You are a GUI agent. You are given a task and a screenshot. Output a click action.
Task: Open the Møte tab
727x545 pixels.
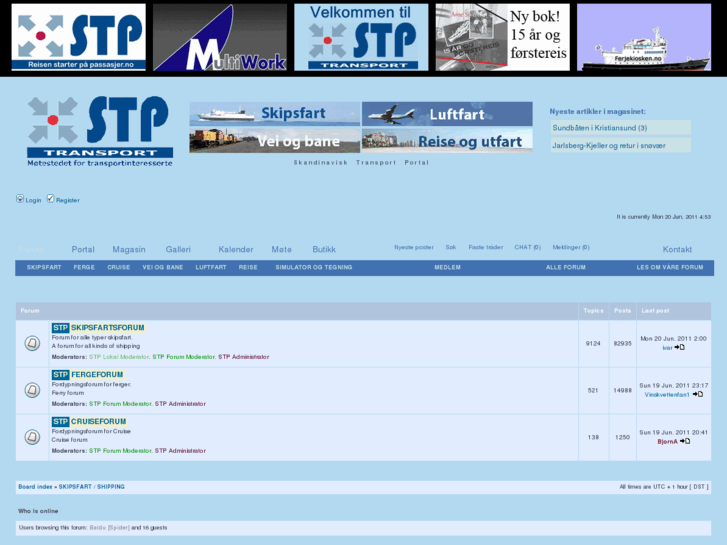coord(281,249)
